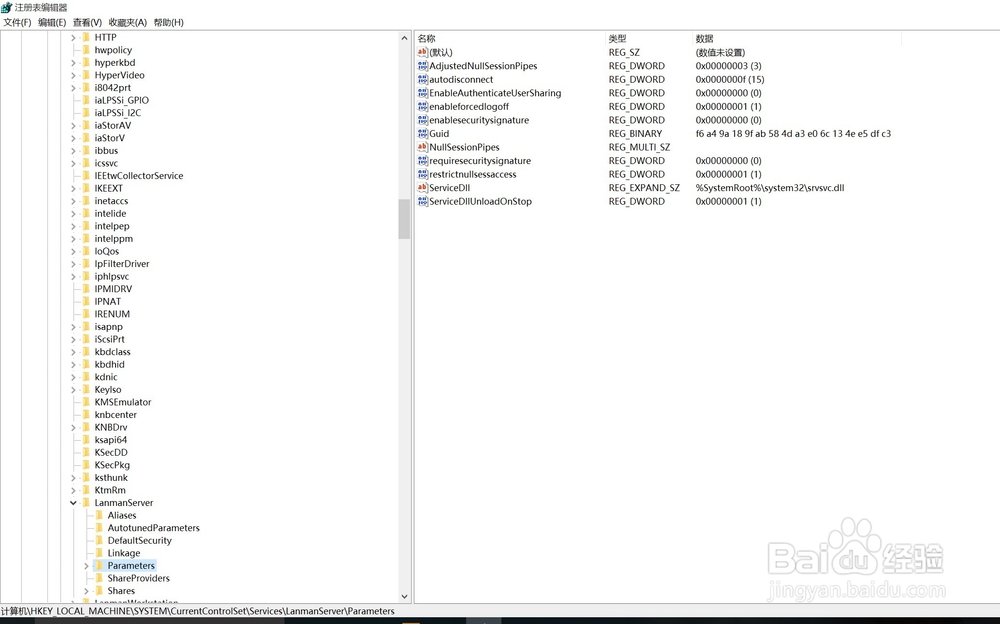Expand the hyperkbd key
The height and width of the screenshot is (624, 1000).
(x=73, y=63)
